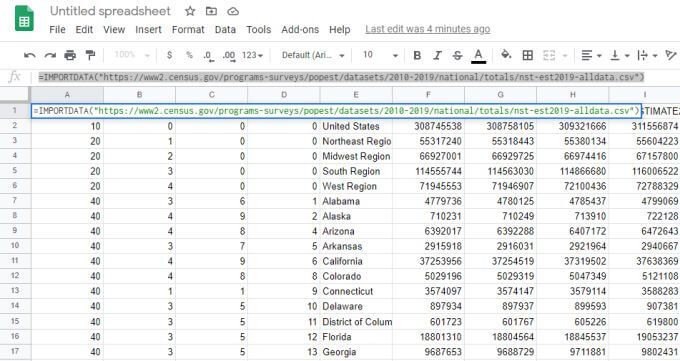Activate the Paint format tool

click(x=90, y=55)
